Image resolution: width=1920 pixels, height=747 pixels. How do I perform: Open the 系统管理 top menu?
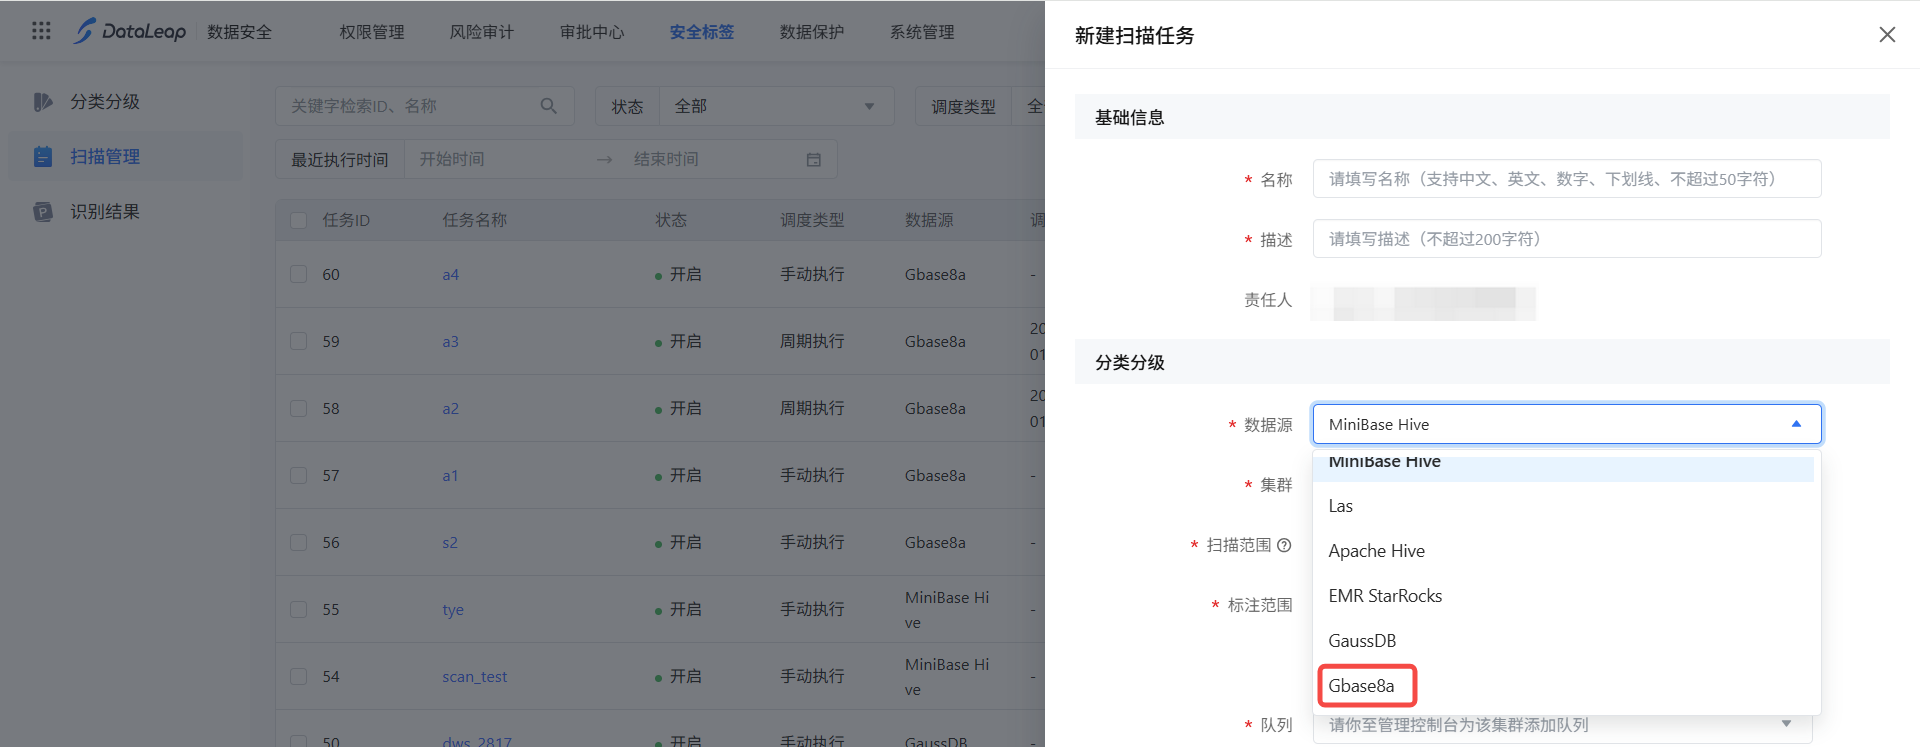pyautogui.click(x=922, y=32)
